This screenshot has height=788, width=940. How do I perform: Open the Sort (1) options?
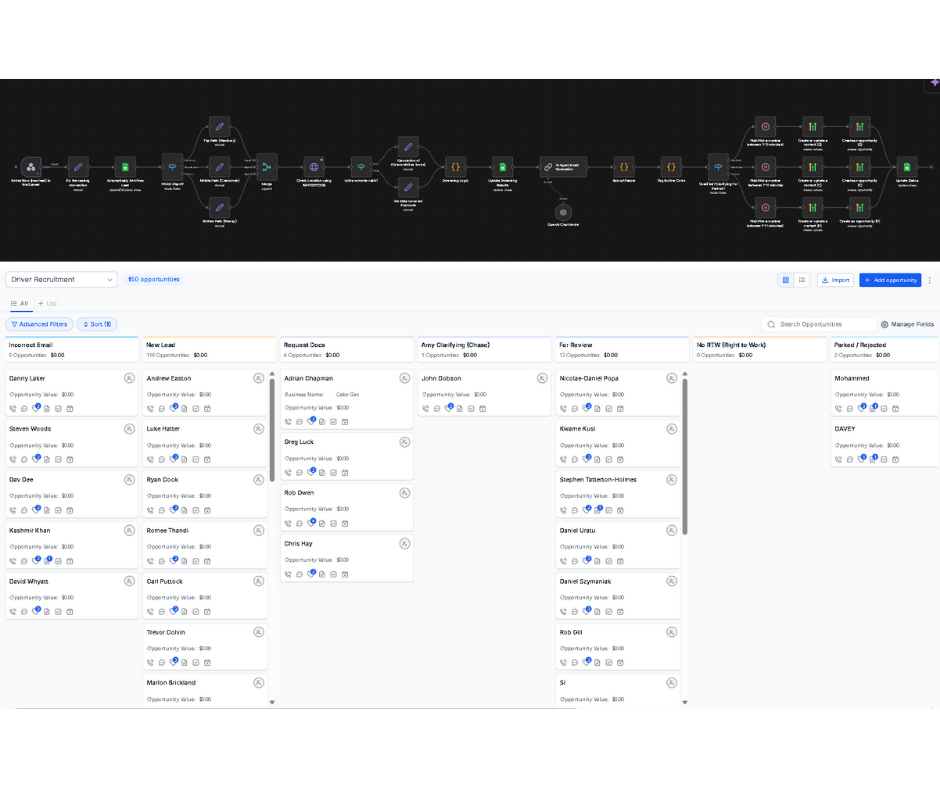[97, 324]
